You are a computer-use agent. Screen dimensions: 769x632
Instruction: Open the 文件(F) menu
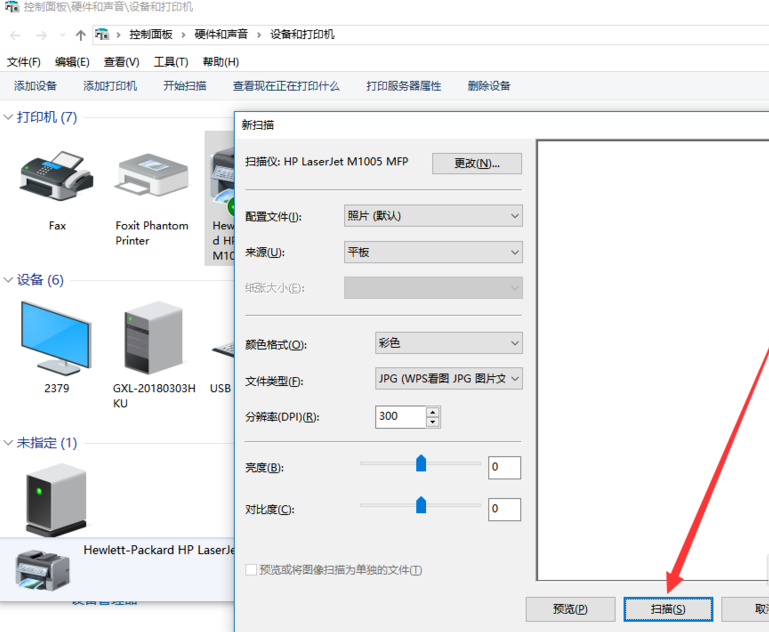(x=24, y=62)
